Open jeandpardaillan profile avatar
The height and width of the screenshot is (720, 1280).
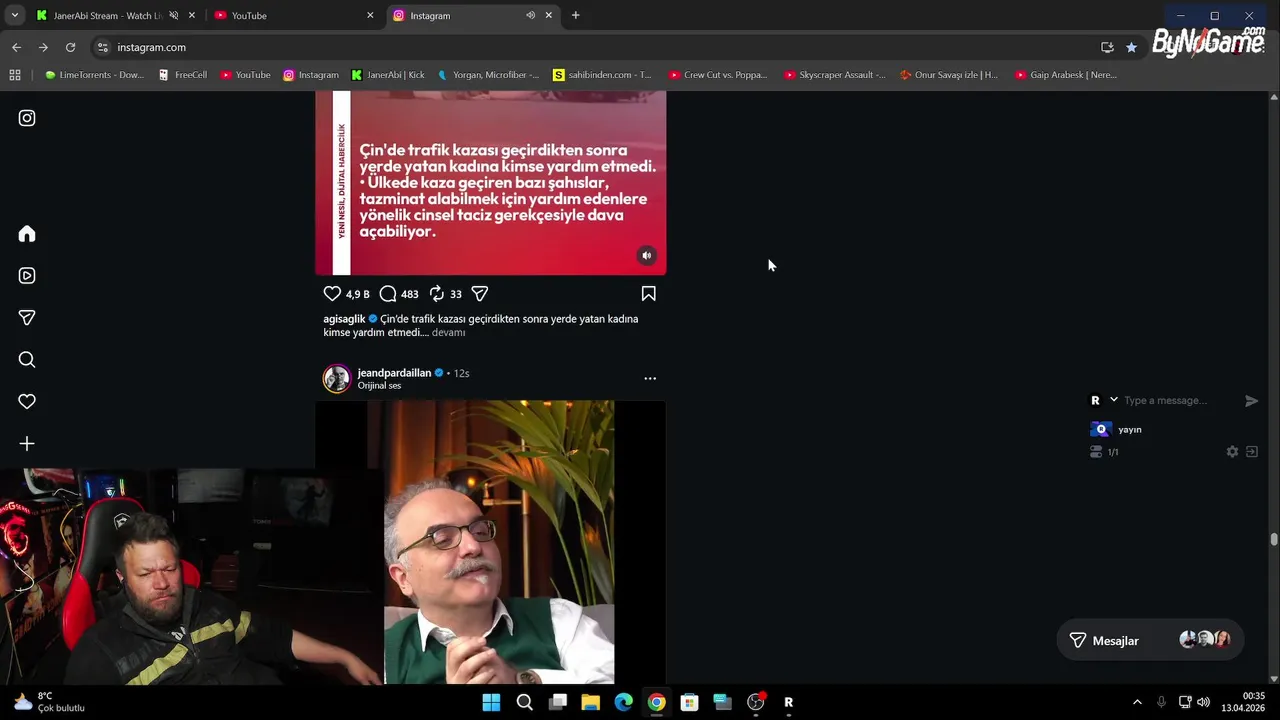tap(337, 379)
